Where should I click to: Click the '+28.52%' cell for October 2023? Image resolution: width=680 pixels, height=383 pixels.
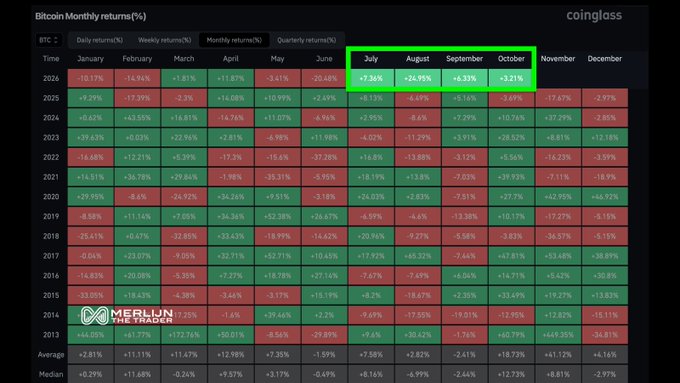(511, 137)
